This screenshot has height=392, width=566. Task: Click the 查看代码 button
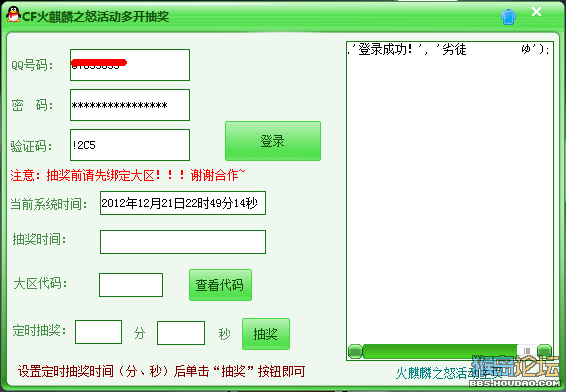tap(220, 285)
